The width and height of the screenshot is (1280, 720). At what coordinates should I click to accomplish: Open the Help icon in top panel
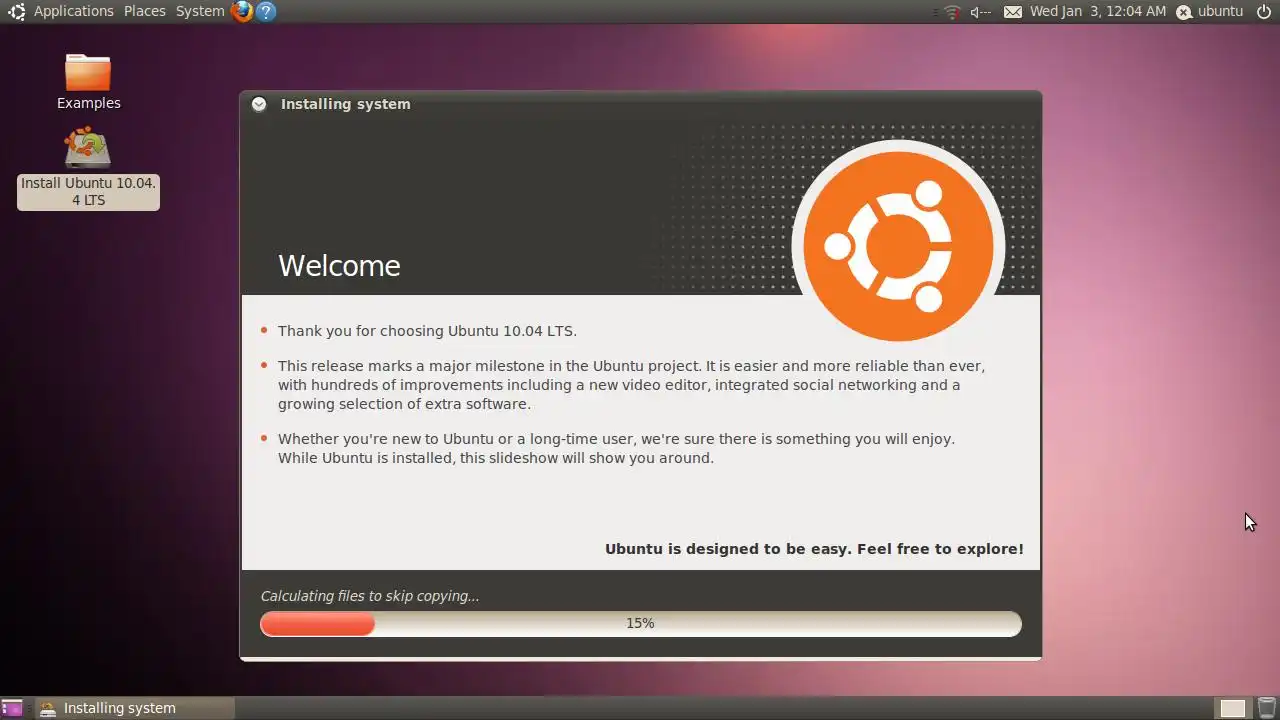265,12
